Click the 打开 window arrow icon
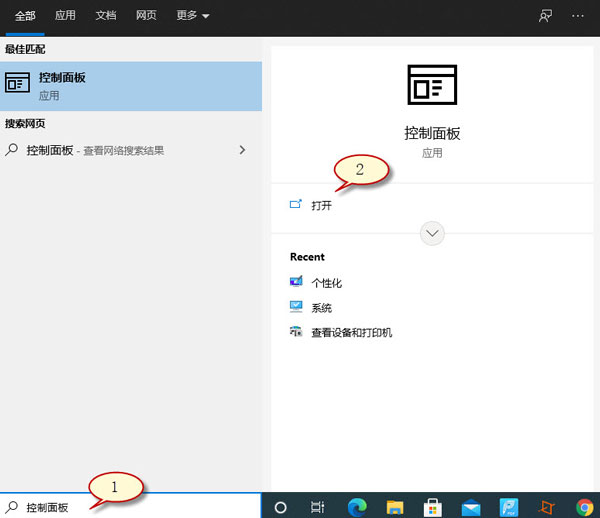The width and height of the screenshot is (600, 518). pos(296,204)
